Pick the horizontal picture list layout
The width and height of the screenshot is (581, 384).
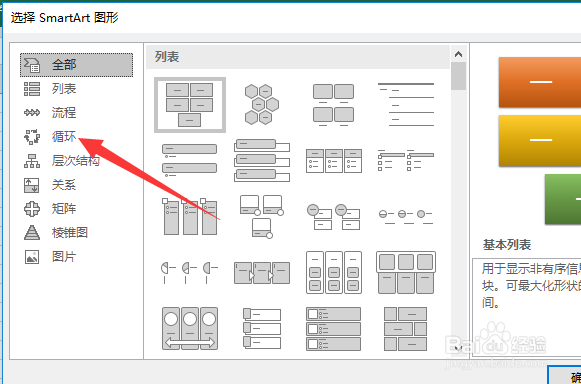[406, 272]
